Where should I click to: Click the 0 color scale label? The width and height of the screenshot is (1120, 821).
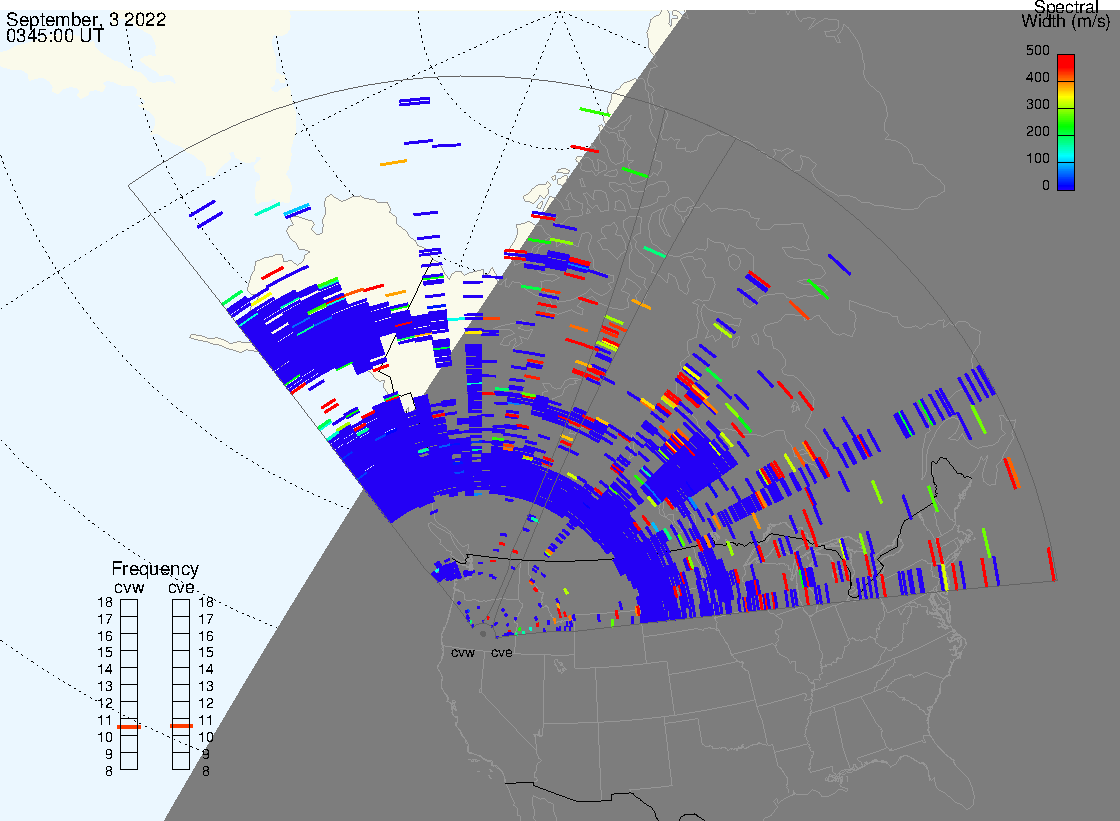[x=1046, y=186]
